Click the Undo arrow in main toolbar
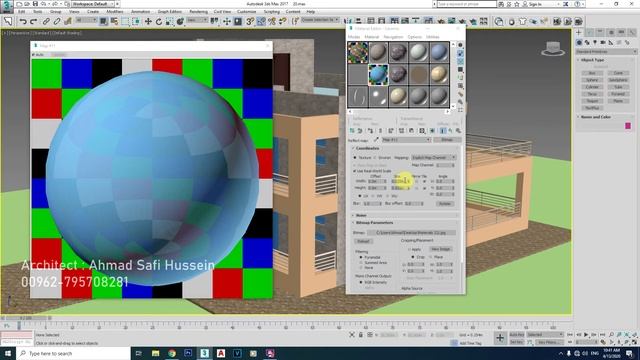 [23, 21]
